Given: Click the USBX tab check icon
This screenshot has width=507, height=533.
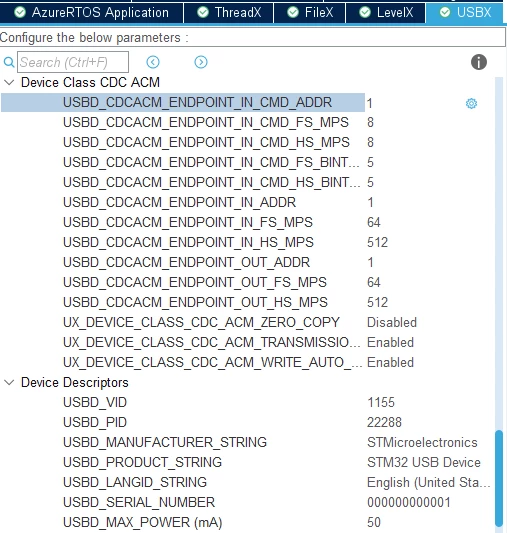Looking at the screenshot, I should (444, 13).
